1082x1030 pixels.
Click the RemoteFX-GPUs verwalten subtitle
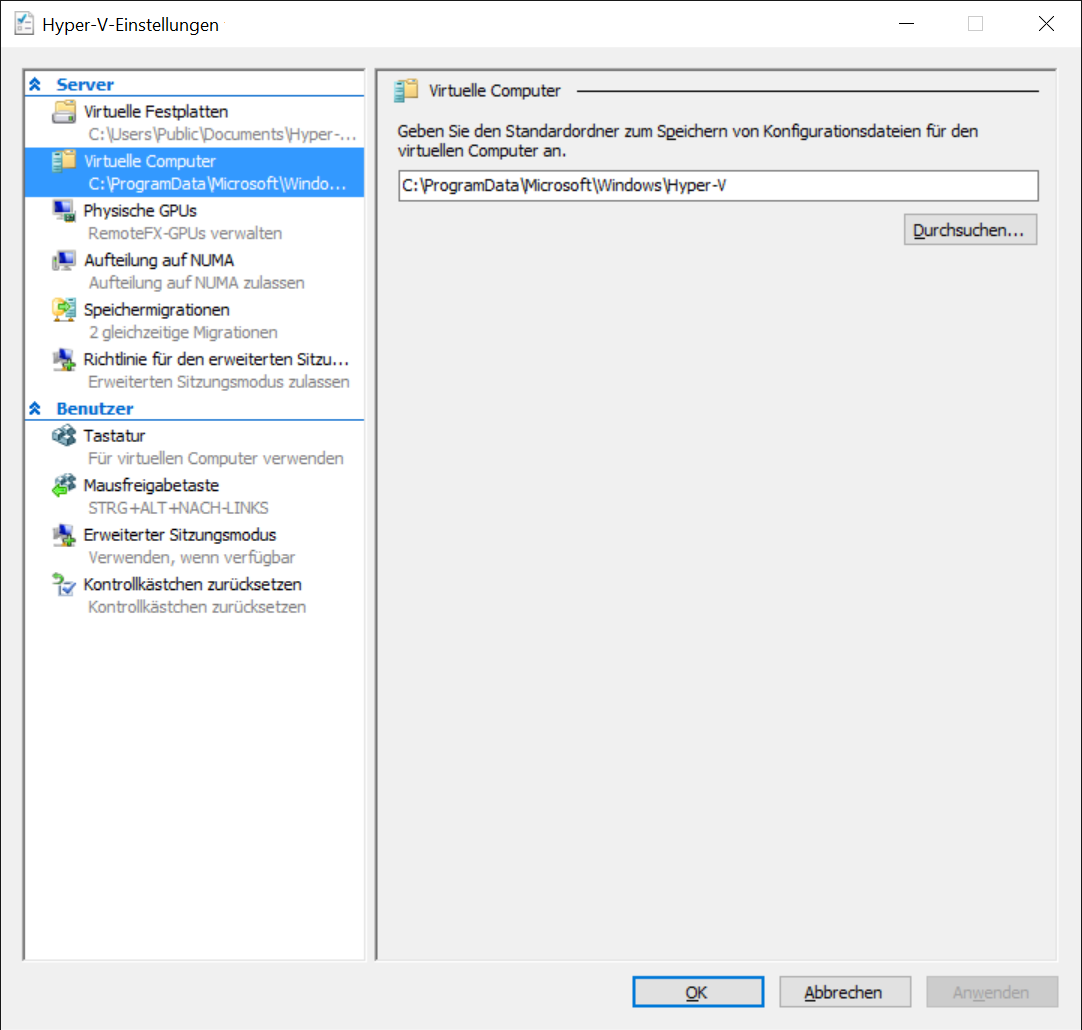coord(185,234)
